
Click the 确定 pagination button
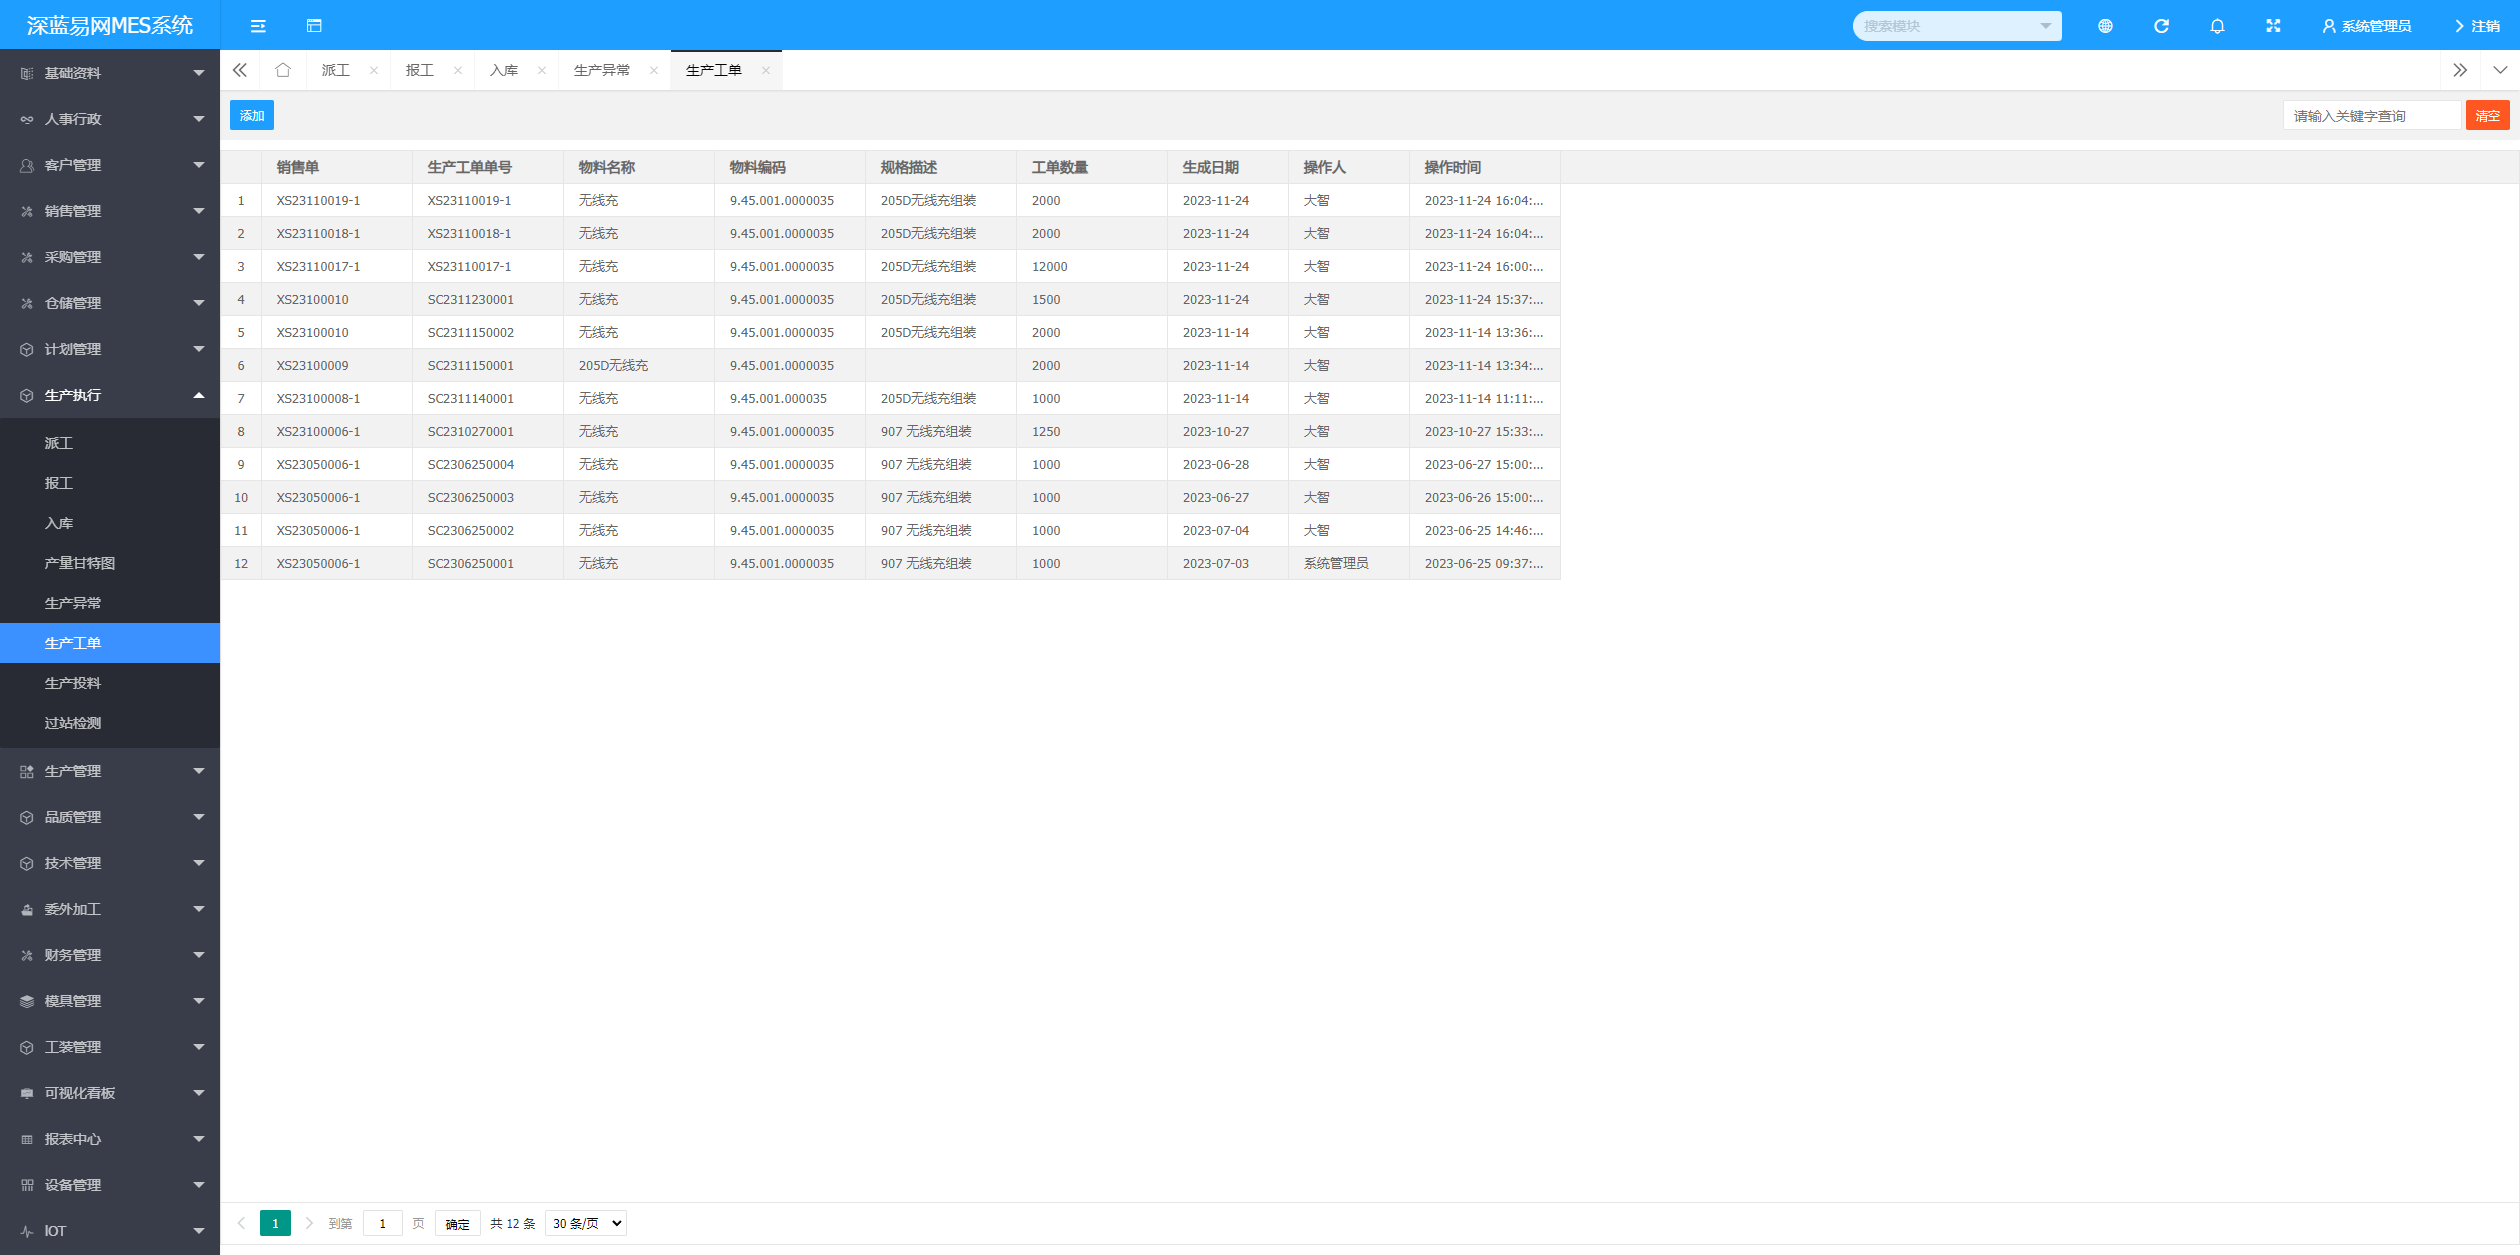tap(458, 1223)
